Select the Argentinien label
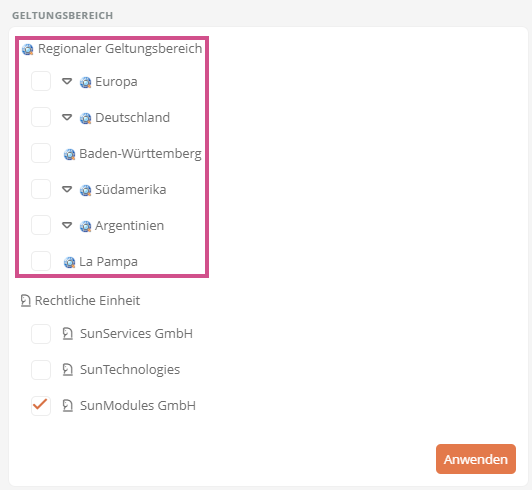The image size is (532, 490). tap(129, 226)
